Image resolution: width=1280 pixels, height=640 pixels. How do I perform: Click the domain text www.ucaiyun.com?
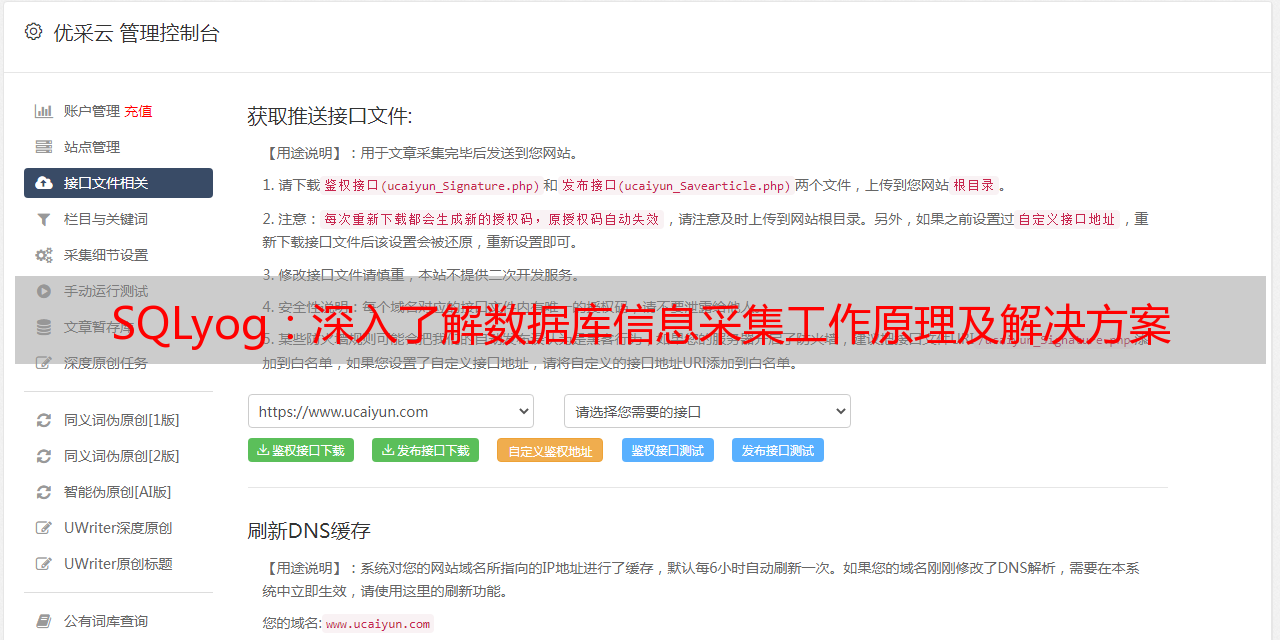click(x=378, y=623)
